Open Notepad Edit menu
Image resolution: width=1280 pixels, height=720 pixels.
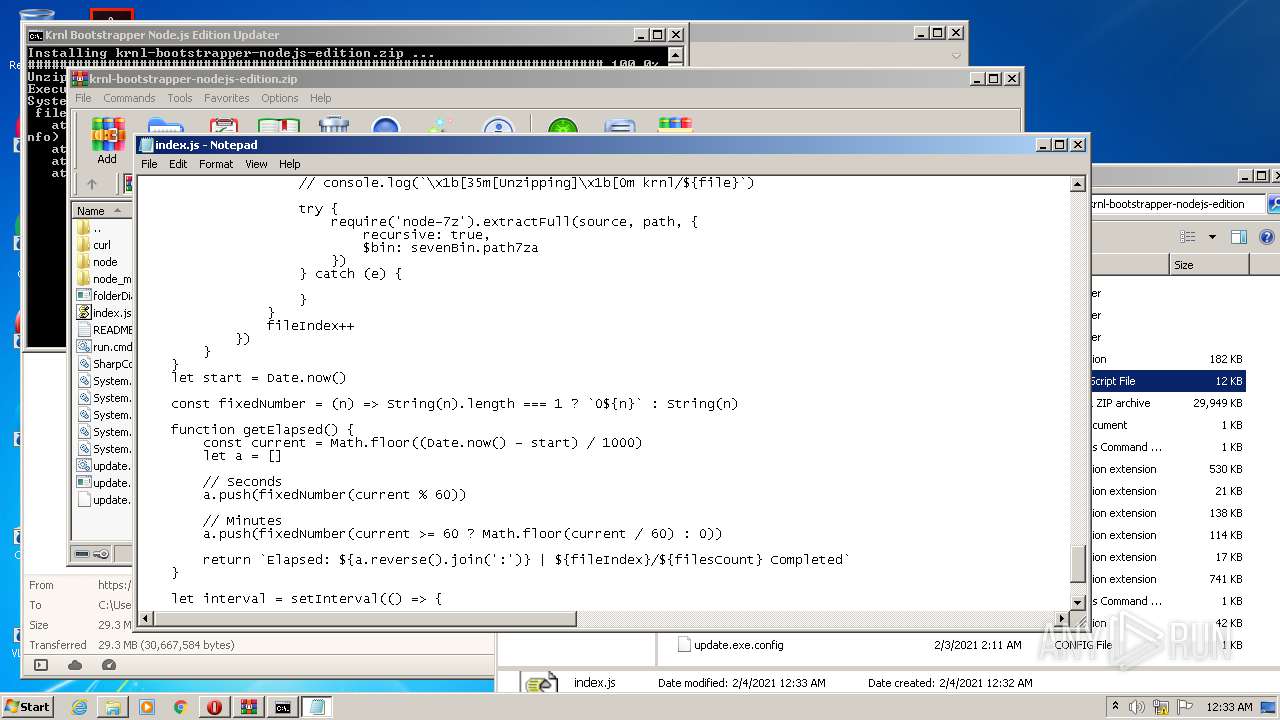click(178, 164)
